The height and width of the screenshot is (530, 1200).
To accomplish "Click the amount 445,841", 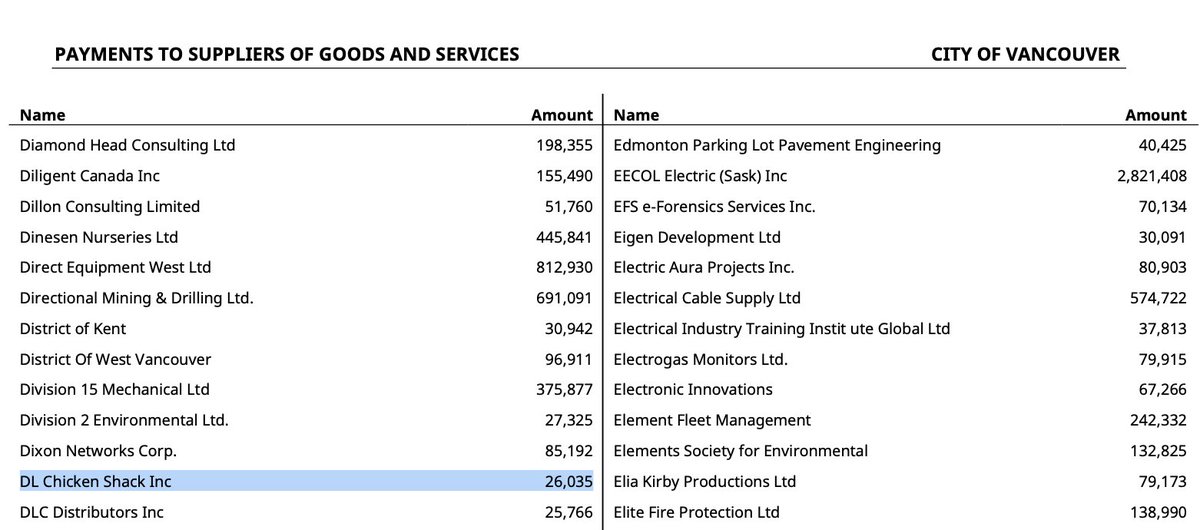I will 565,237.
